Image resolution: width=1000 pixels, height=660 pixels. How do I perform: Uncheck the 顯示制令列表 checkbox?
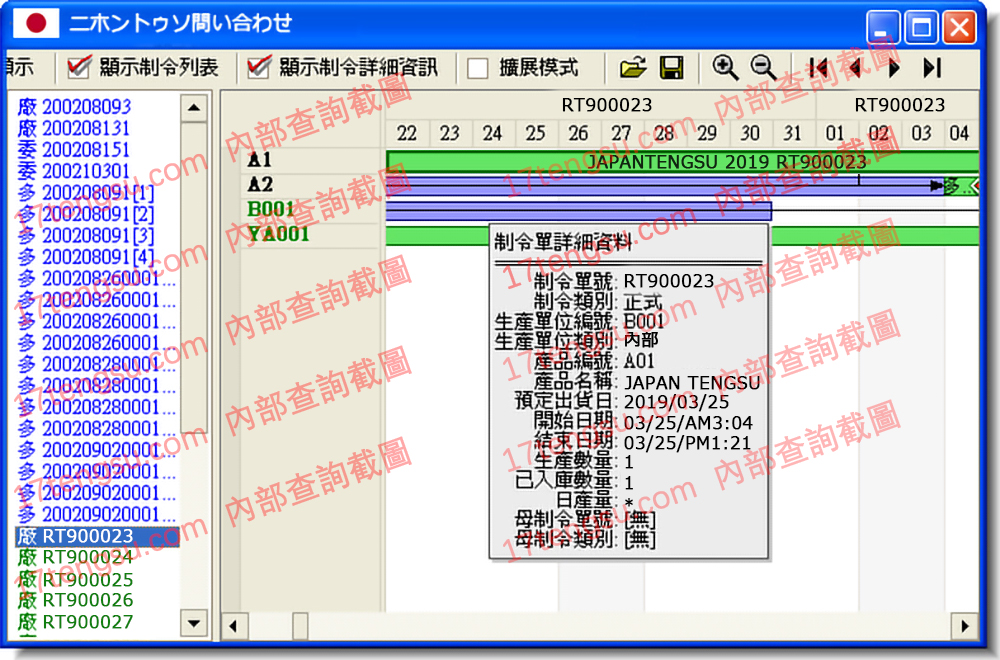[x=79, y=68]
